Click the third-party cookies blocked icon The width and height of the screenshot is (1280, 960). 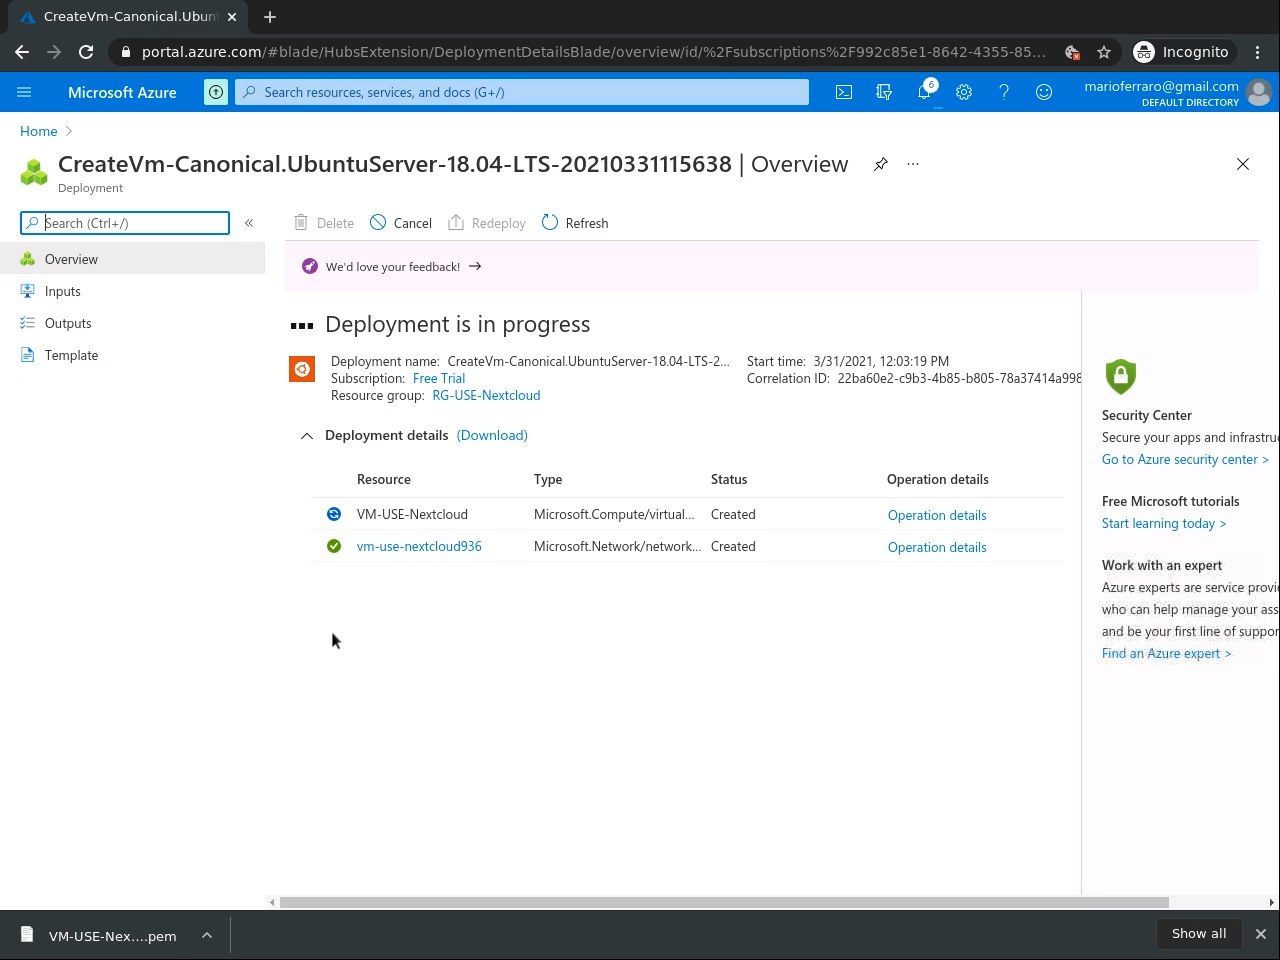click(1072, 52)
